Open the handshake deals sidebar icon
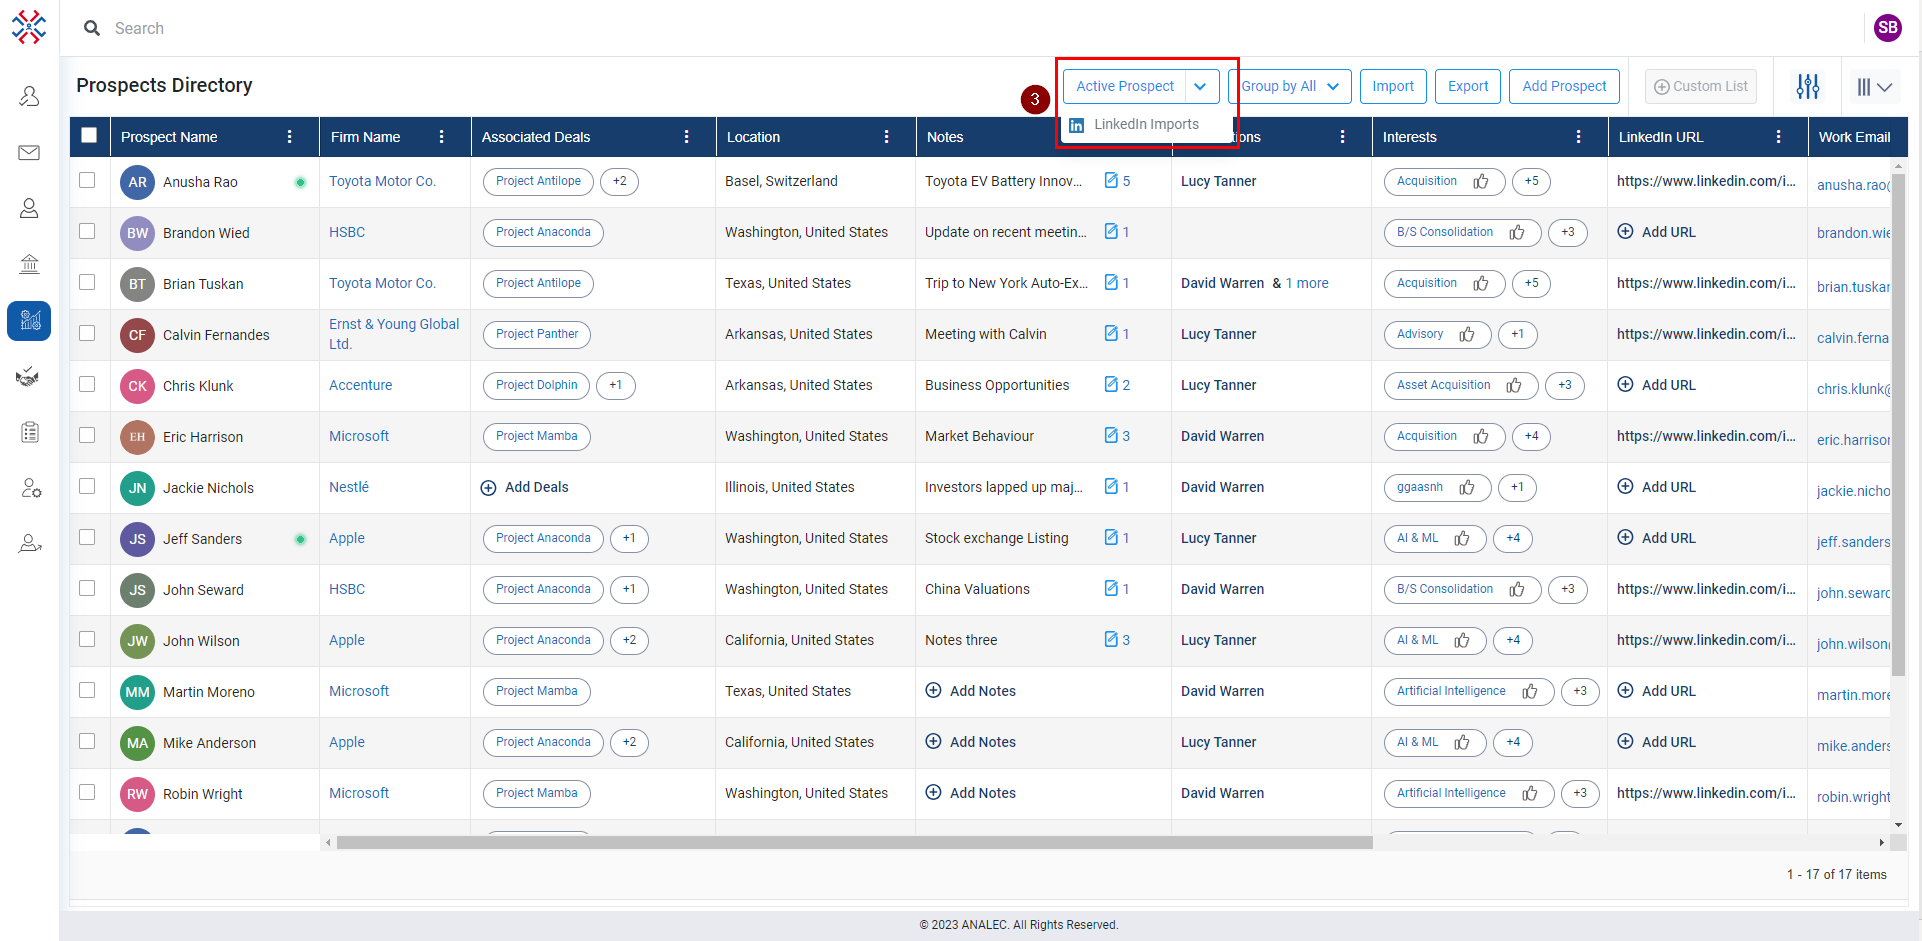This screenshot has height=941, width=1922. coord(29,377)
